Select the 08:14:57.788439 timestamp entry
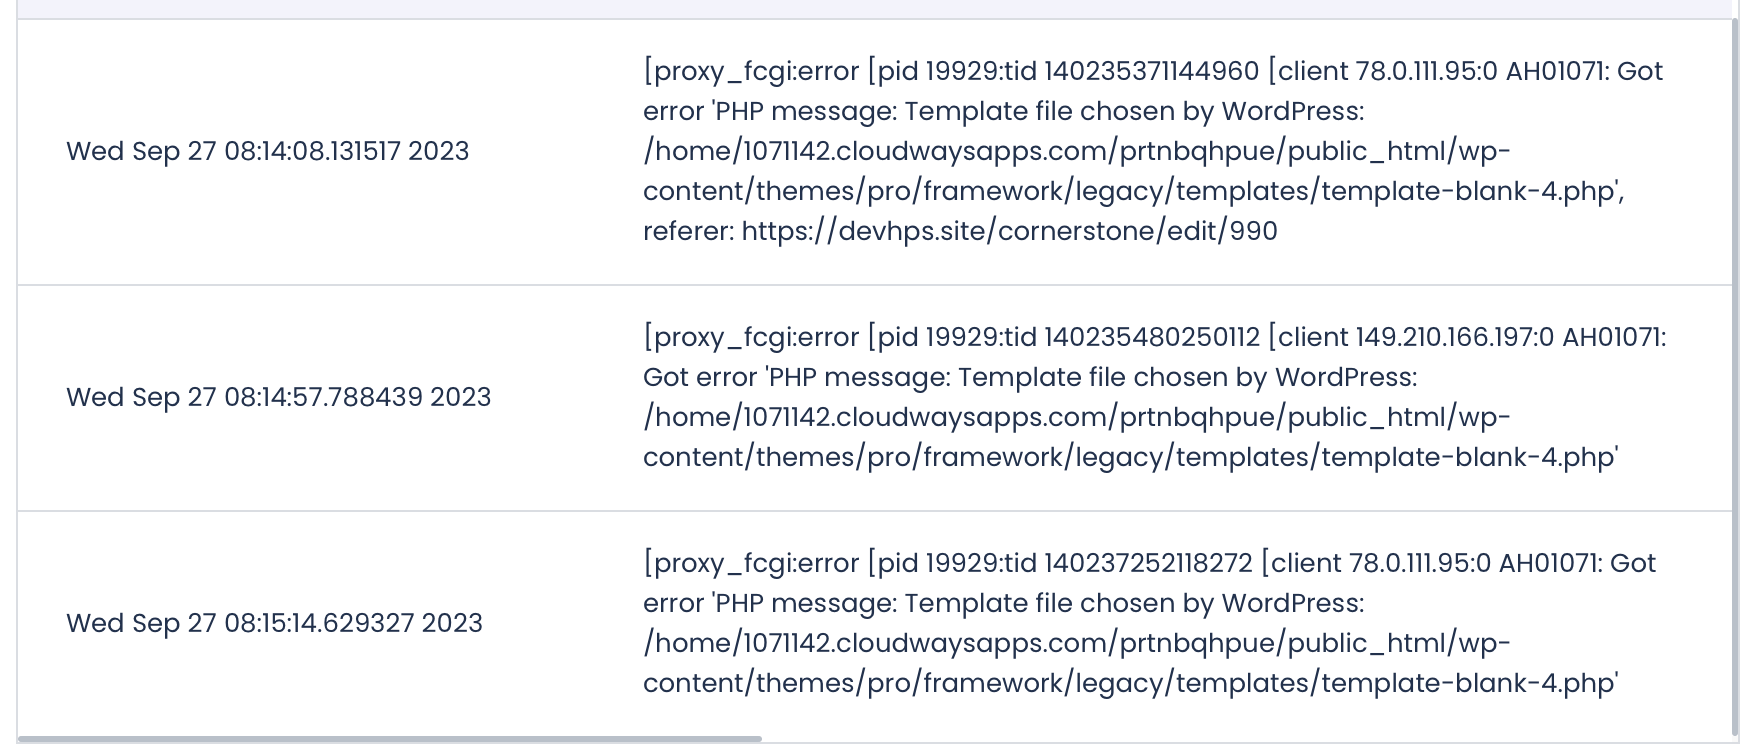This screenshot has width=1760, height=756. pos(278,397)
